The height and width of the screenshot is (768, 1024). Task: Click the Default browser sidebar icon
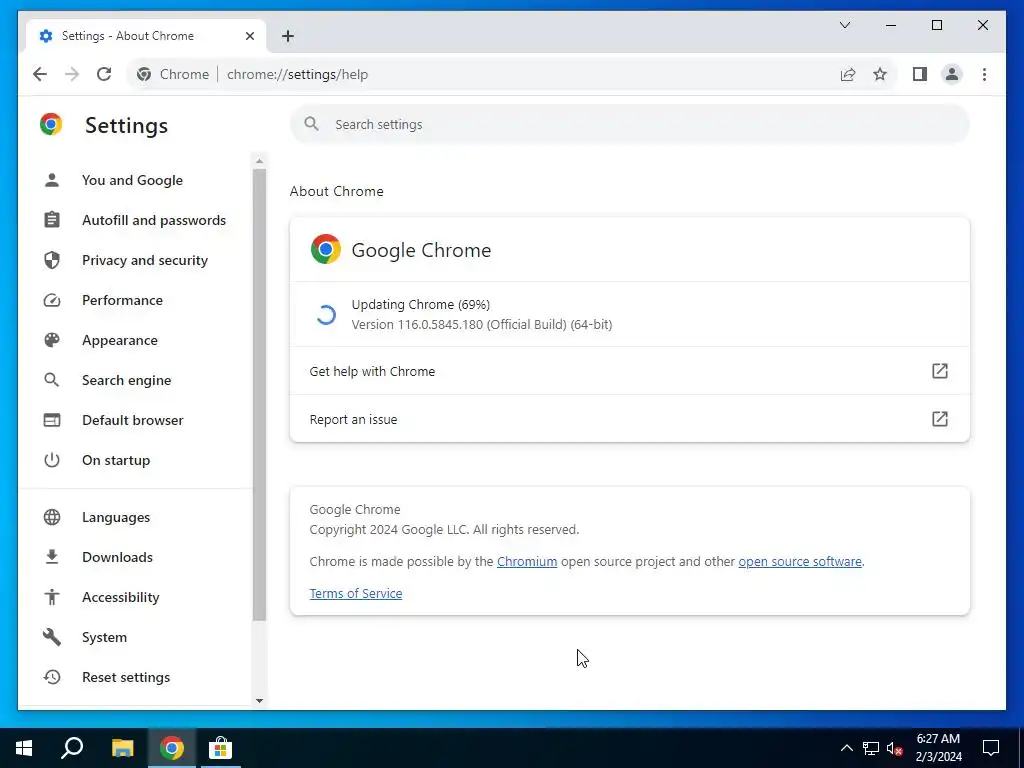(x=52, y=420)
